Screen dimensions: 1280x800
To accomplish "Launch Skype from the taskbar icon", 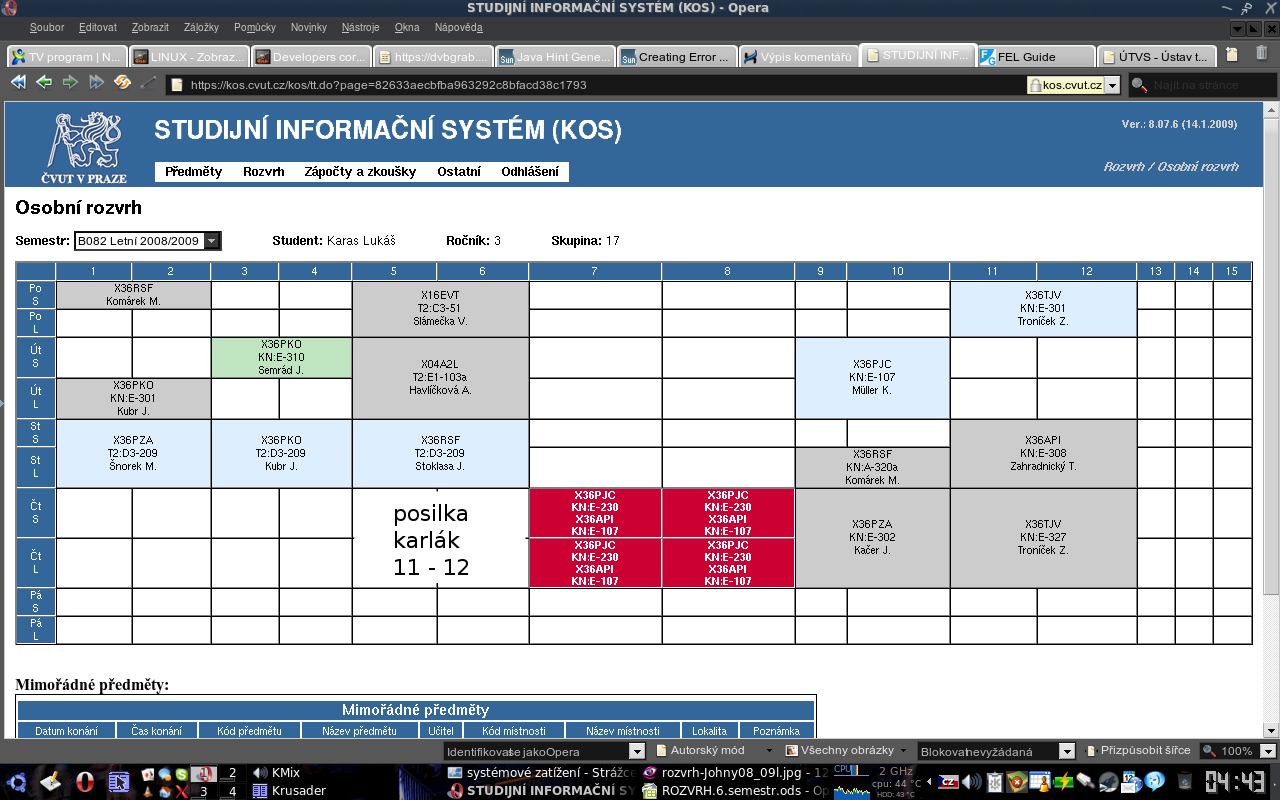I will pyautogui.click(x=182, y=774).
